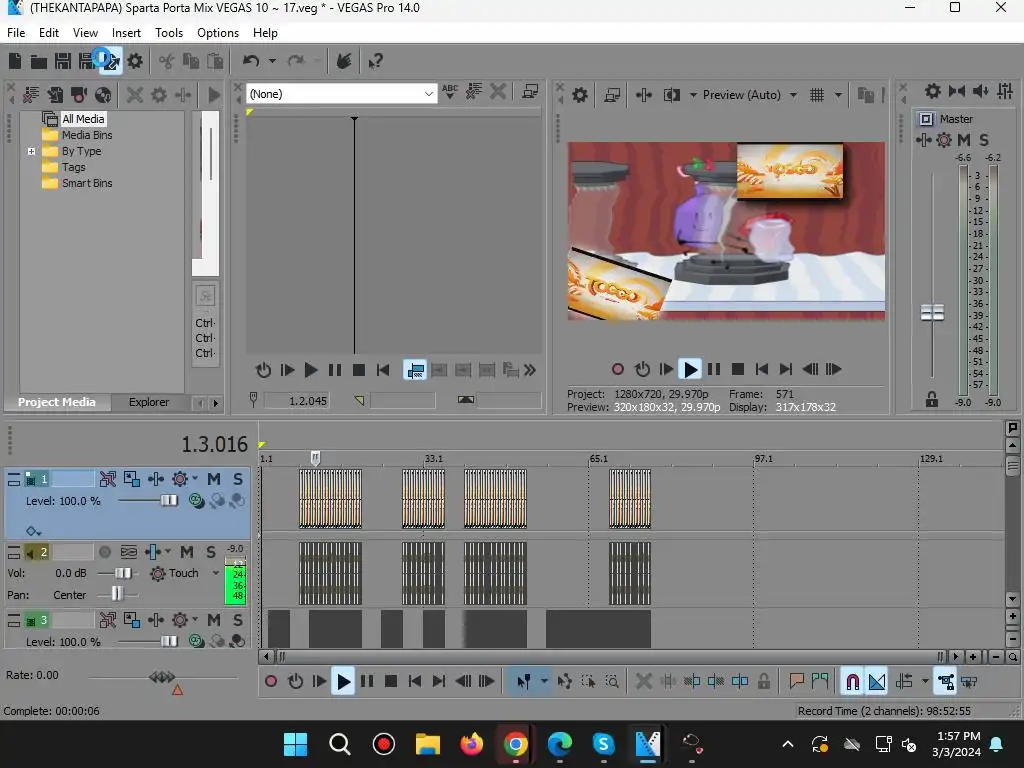Click the Lock event padlock icon
The image size is (1024, 768).
click(763, 682)
